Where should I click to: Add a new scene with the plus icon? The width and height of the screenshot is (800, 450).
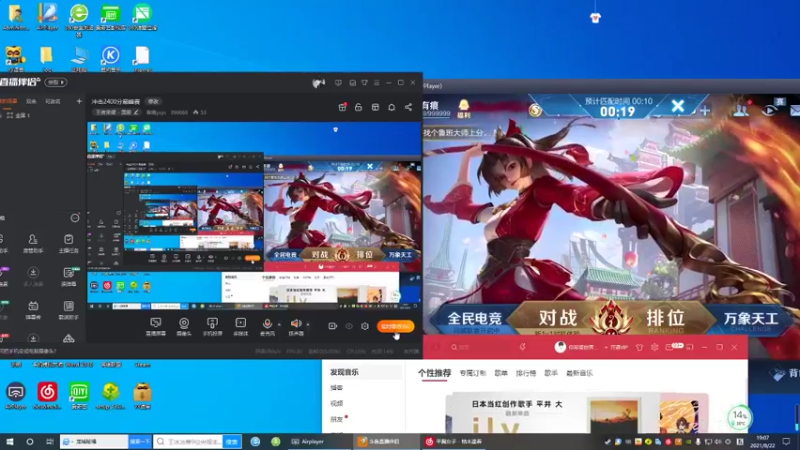(79, 102)
